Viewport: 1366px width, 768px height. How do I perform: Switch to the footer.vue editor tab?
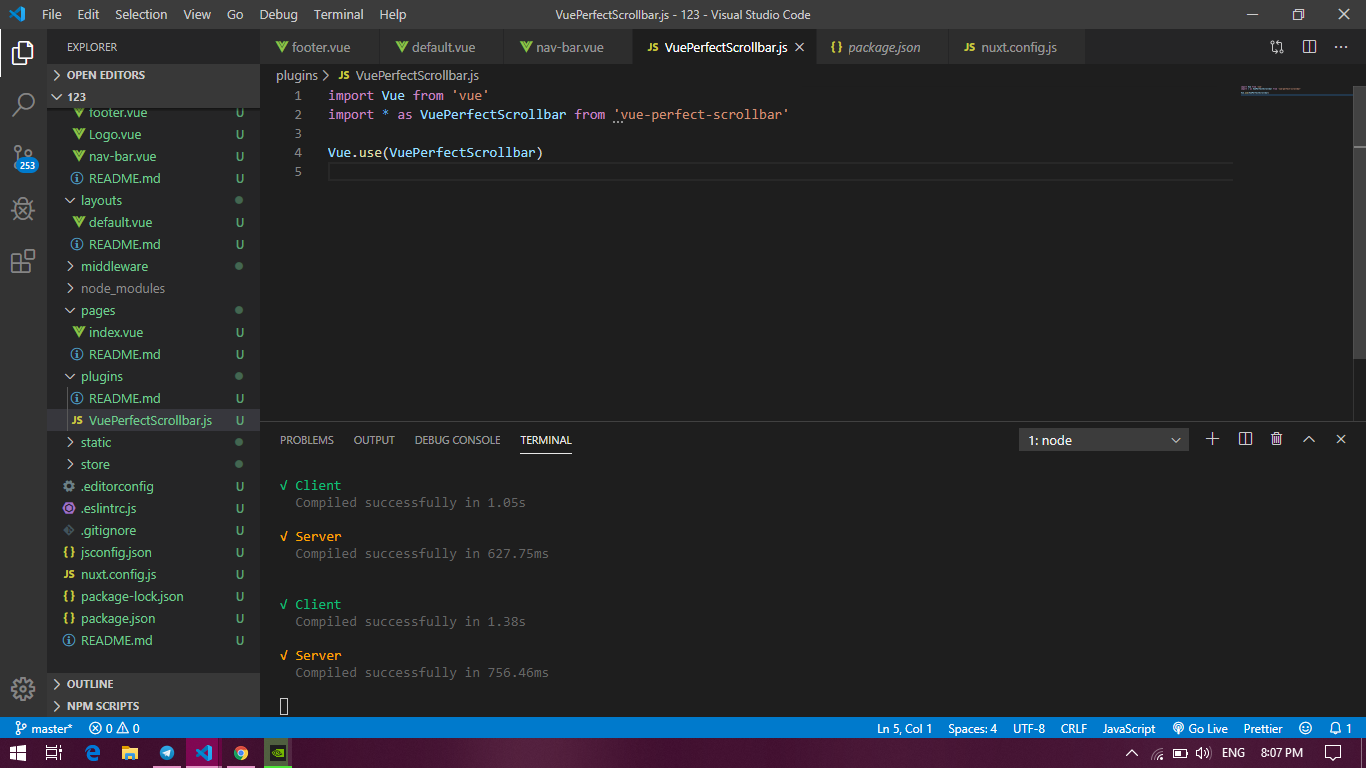(320, 47)
